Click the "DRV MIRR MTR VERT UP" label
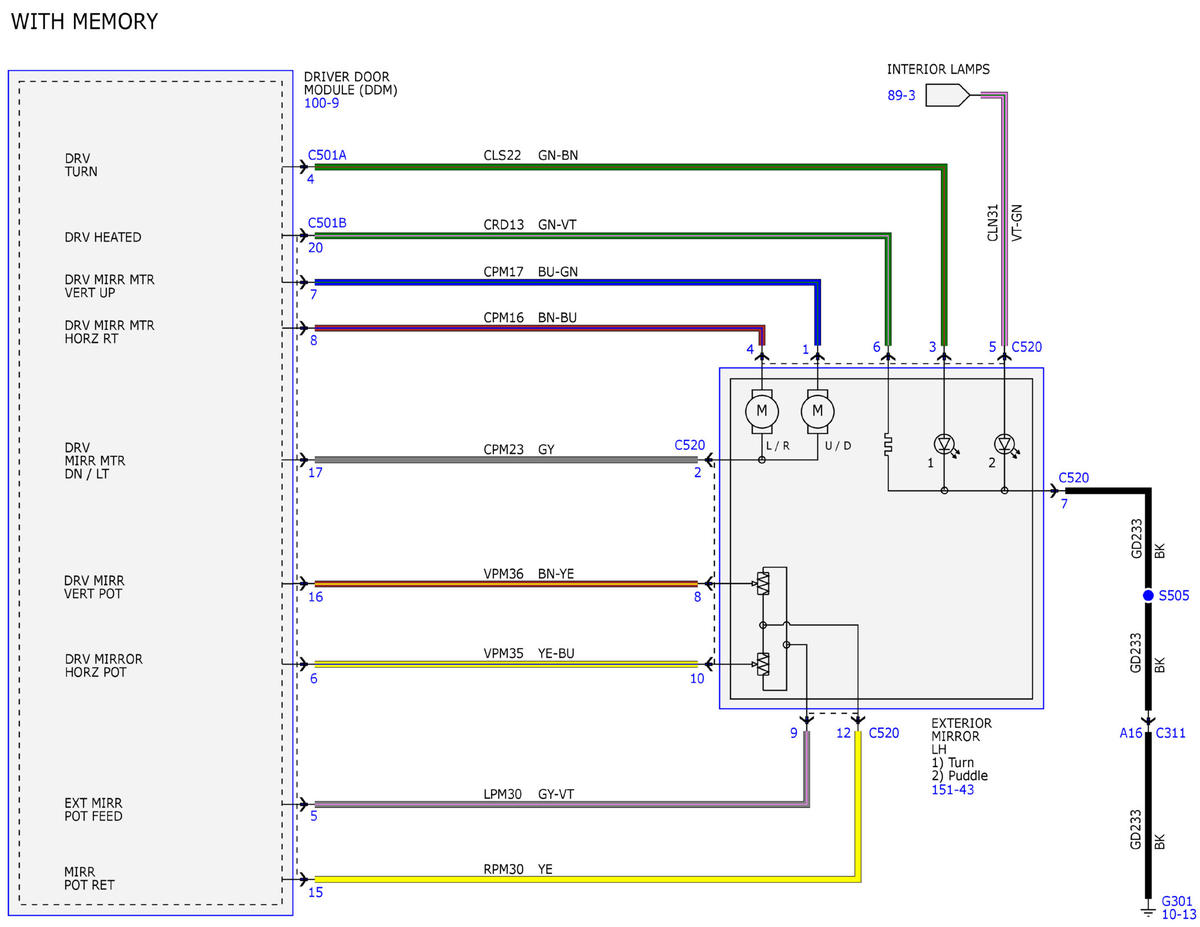Screen dimensions: 1200x927 coord(110,286)
